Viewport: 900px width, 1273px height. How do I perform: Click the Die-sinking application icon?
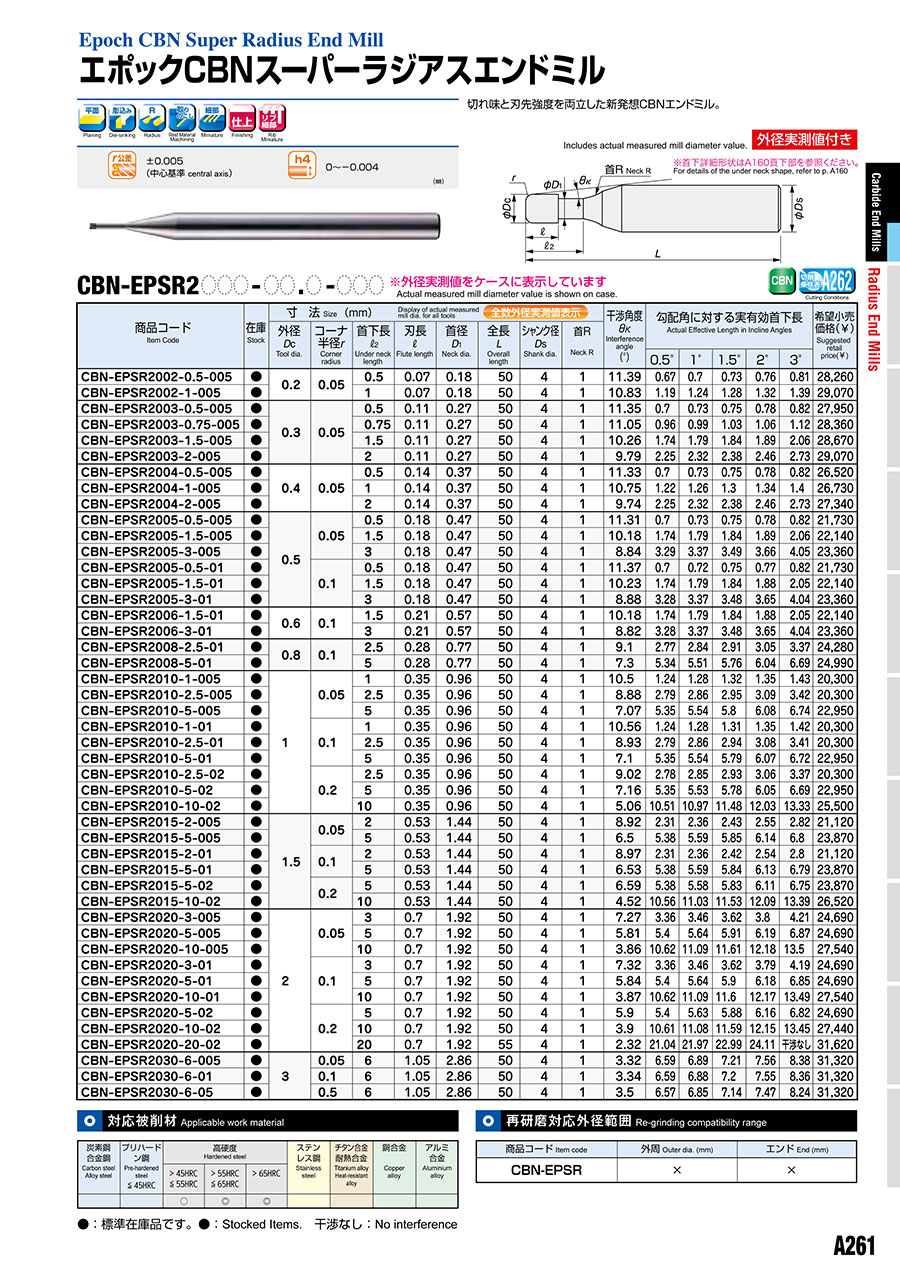[x=122, y=119]
